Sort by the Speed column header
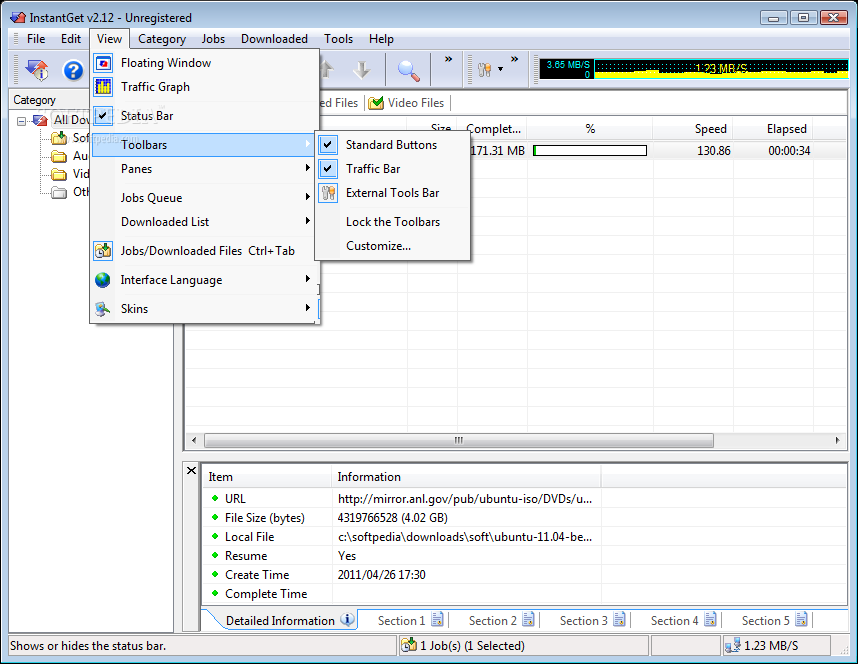The width and height of the screenshot is (858, 664). coord(693,129)
